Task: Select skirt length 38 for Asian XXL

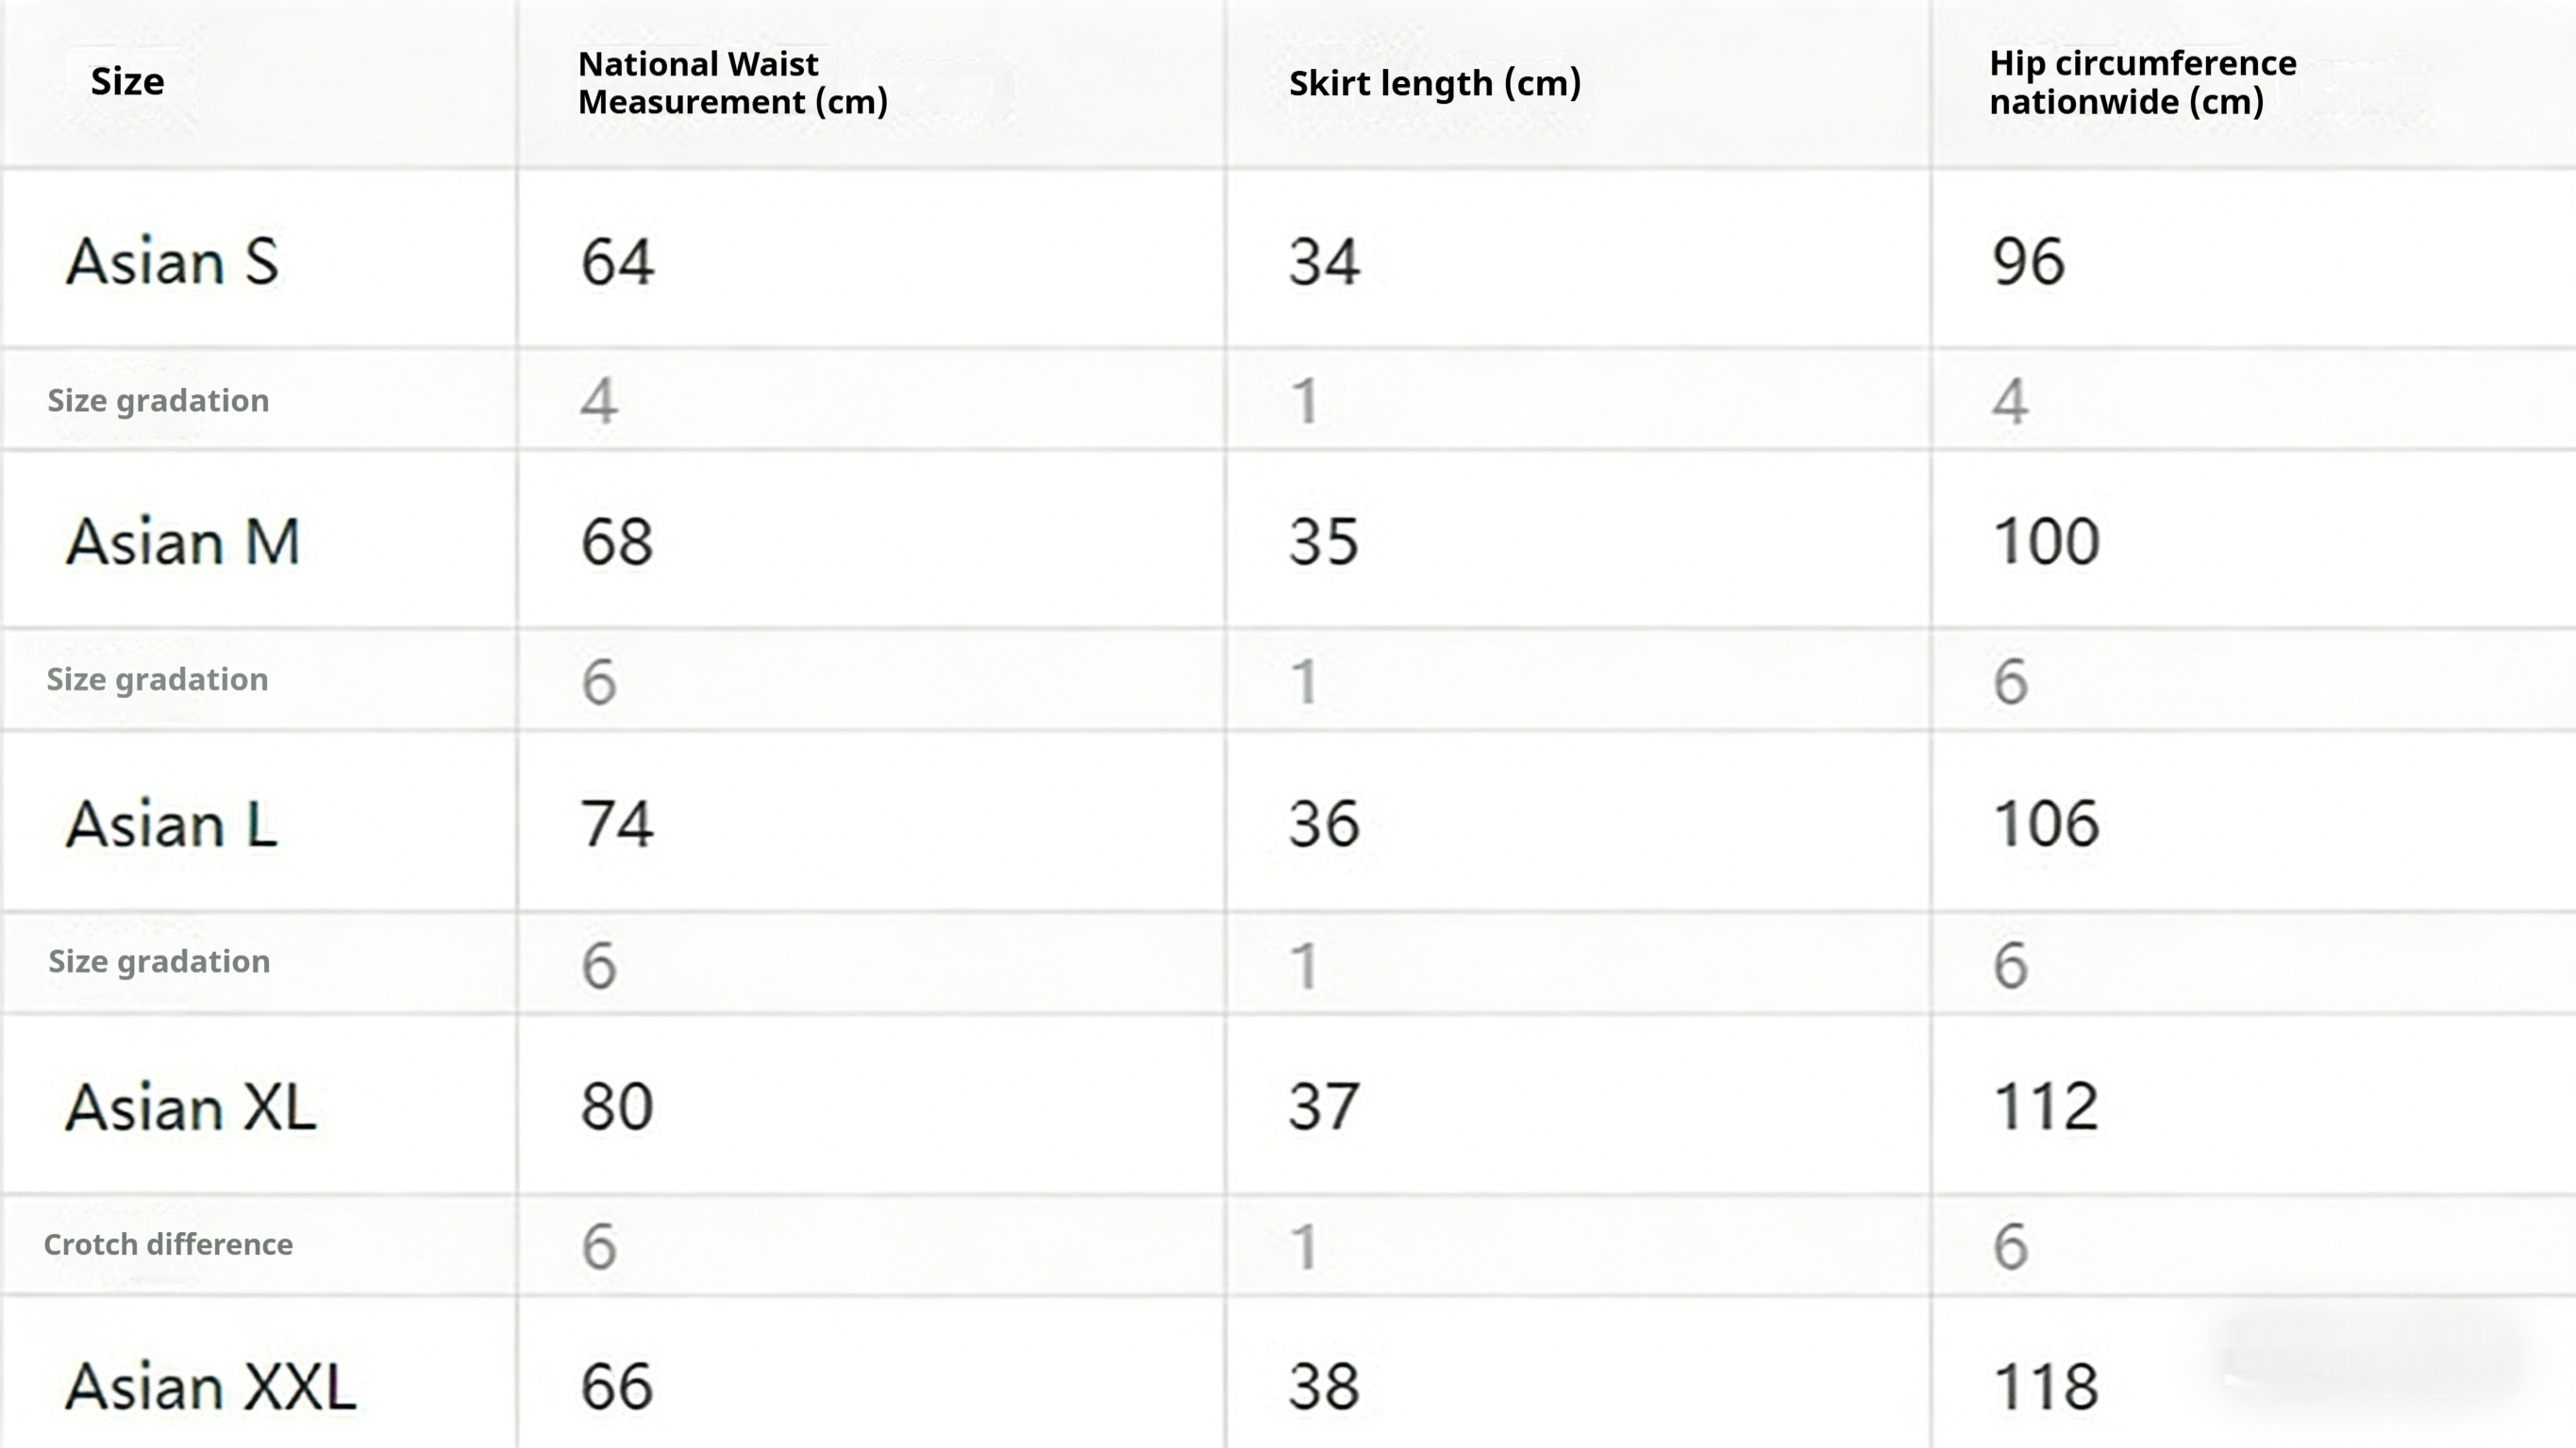Action: click(1324, 1388)
